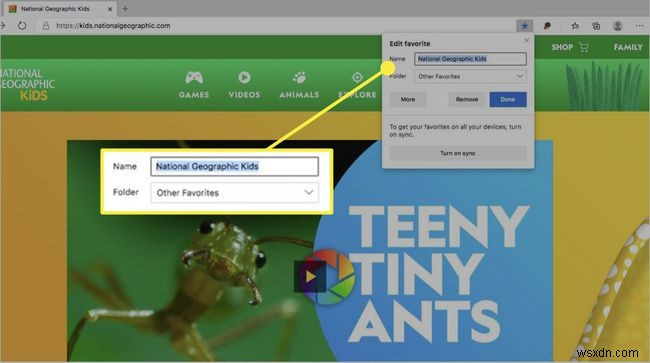
Task: Click the red extension icon in toolbar
Action: 547,26
